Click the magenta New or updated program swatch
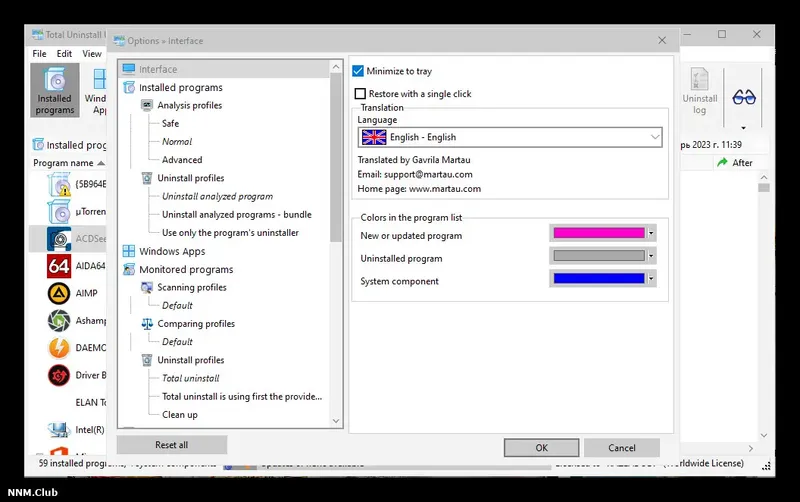 click(599, 233)
